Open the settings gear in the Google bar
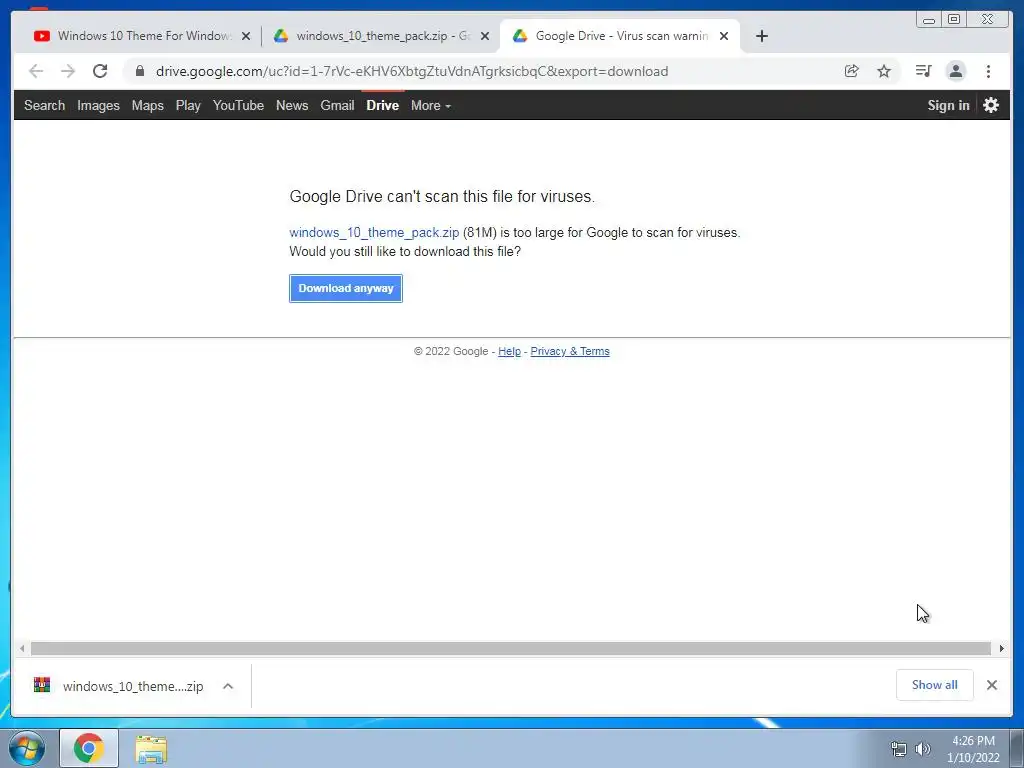The width and height of the screenshot is (1024, 768). point(991,105)
